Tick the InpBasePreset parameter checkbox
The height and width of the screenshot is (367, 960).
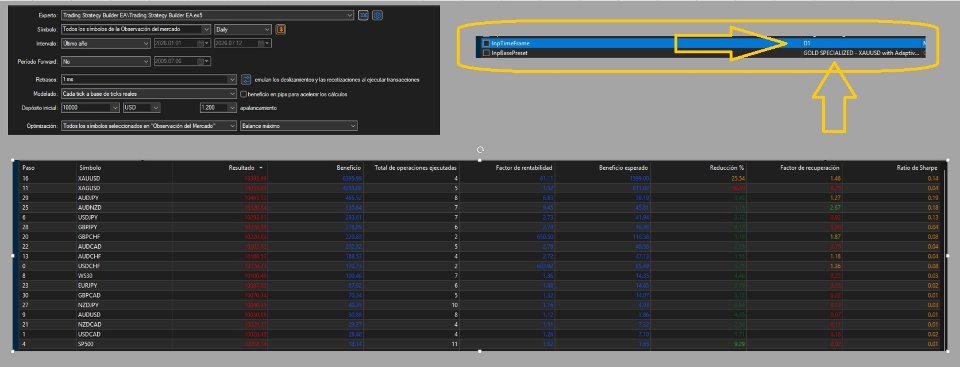pyautogui.click(x=486, y=53)
